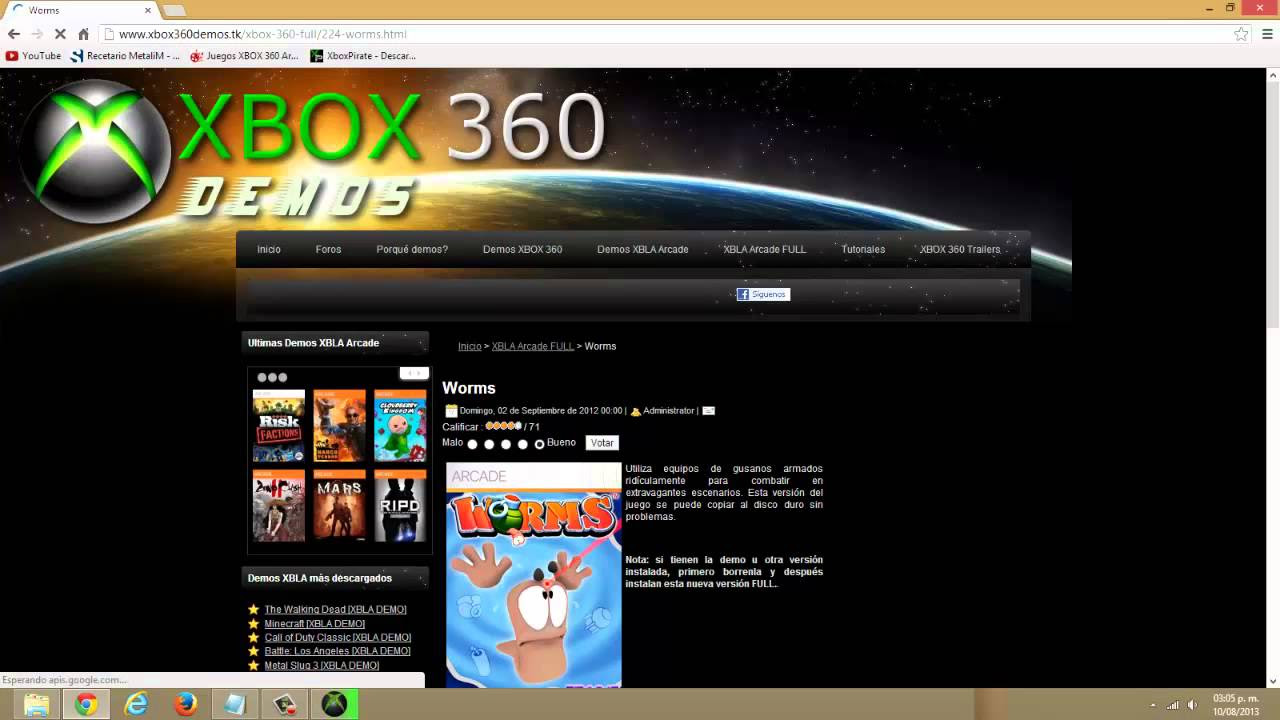Submit rating with the Votar button

(x=602, y=443)
